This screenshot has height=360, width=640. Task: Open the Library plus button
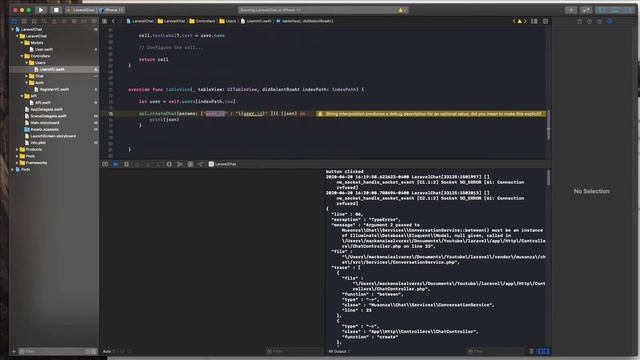tap(571, 10)
